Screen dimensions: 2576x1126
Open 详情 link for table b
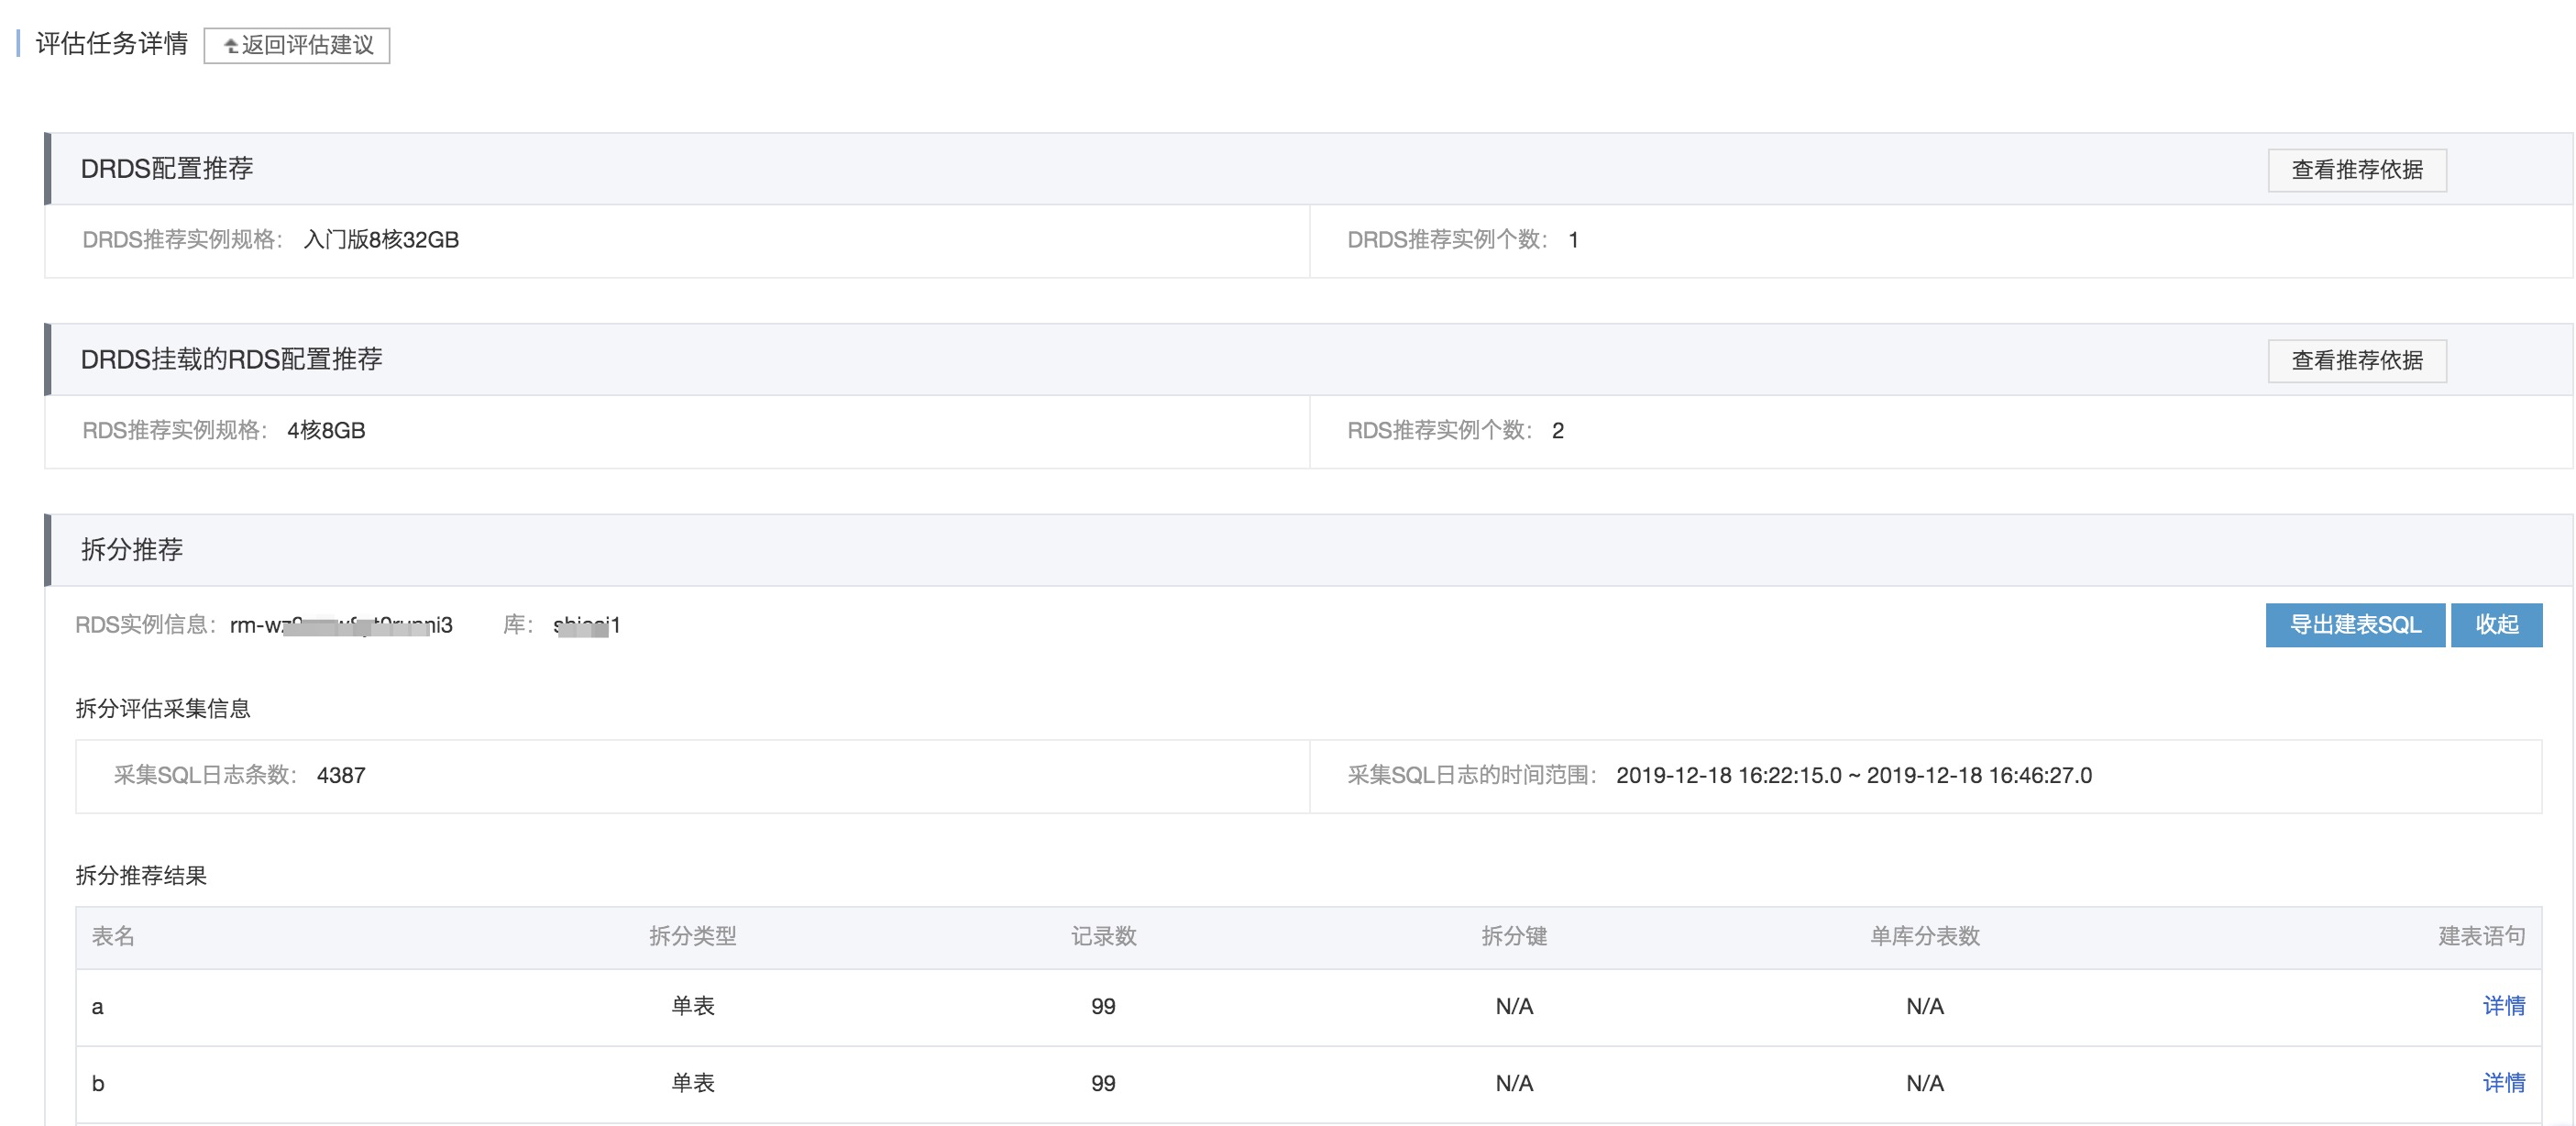tap(2503, 1083)
